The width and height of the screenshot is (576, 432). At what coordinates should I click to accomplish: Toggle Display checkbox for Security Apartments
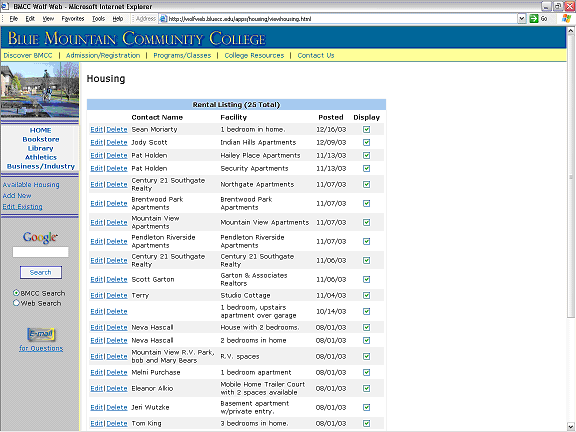tap(366, 168)
